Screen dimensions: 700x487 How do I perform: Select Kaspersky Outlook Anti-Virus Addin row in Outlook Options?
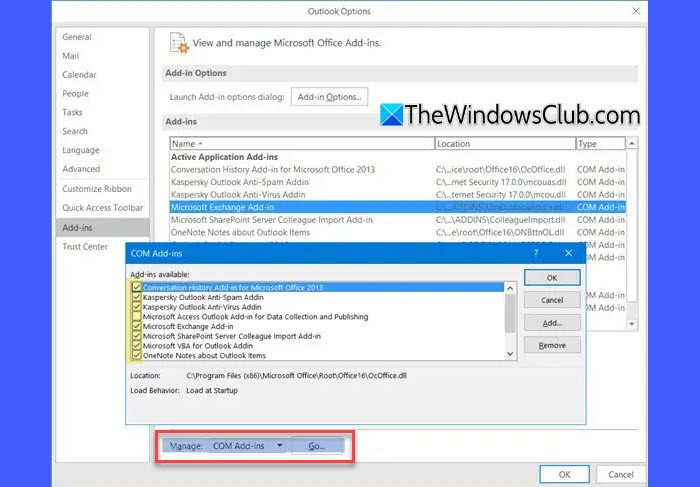point(397,195)
